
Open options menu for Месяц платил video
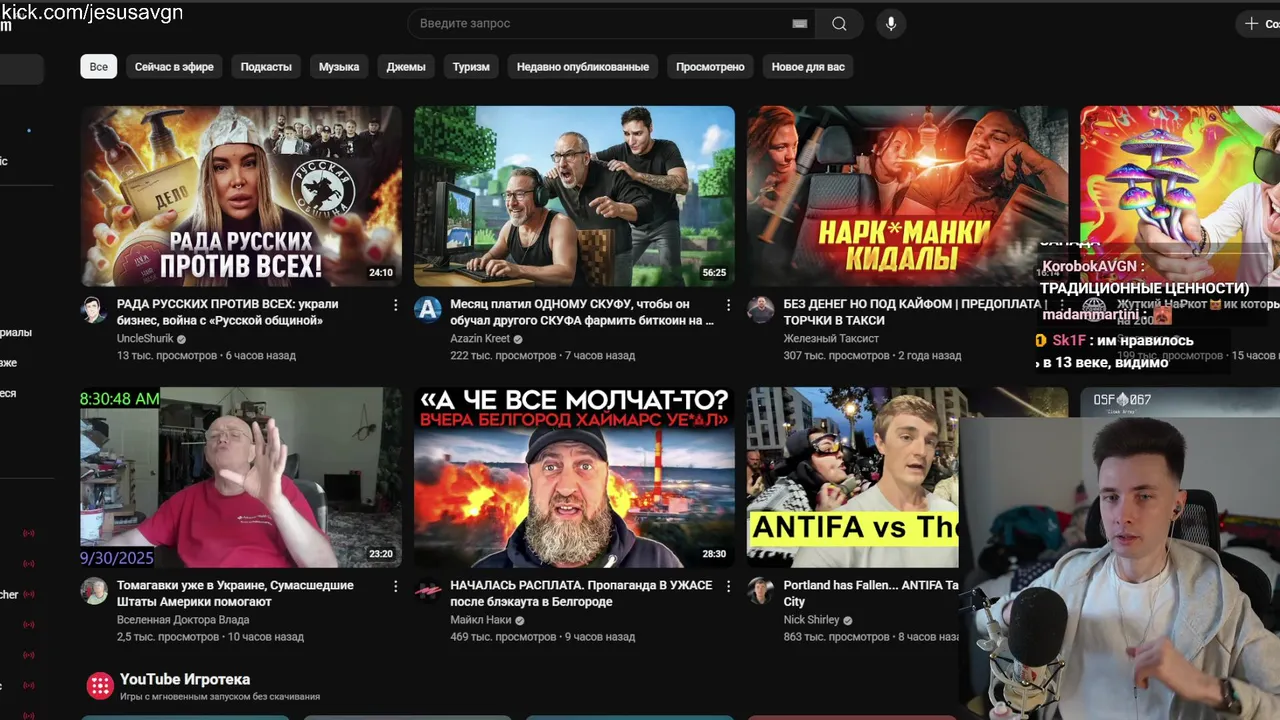click(728, 305)
